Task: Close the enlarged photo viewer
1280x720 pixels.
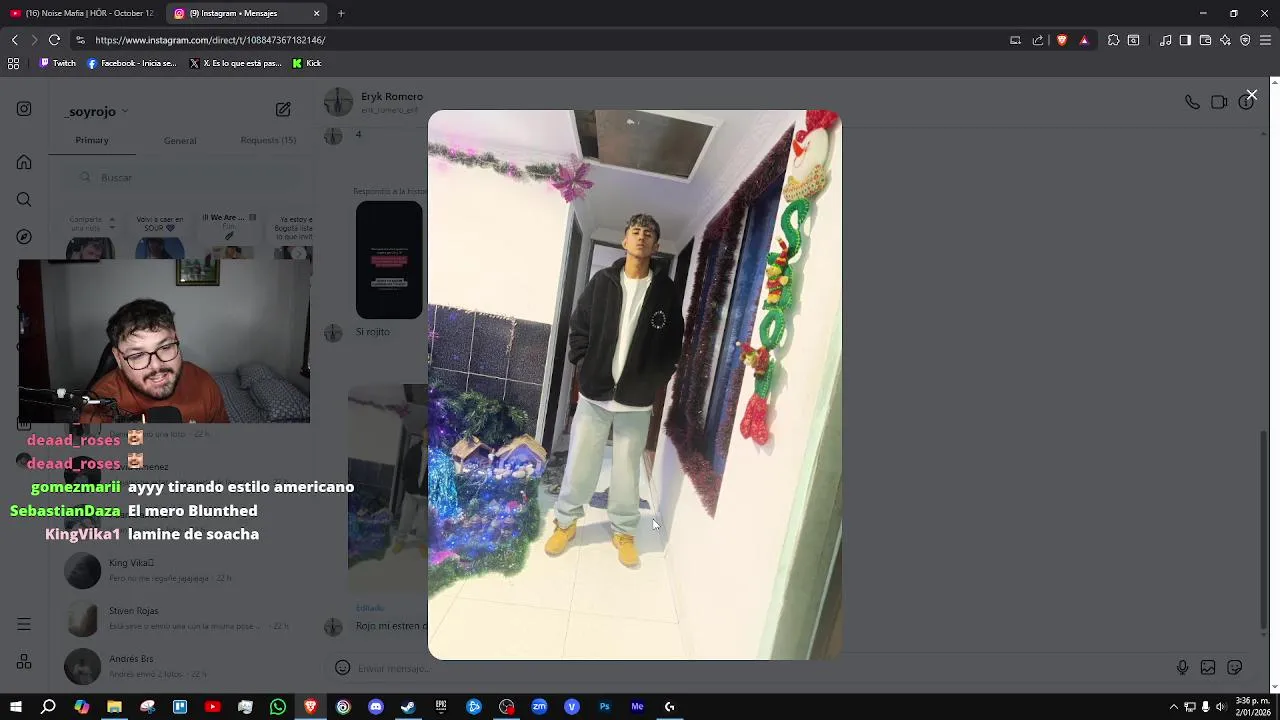Action: pos(1251,95)
